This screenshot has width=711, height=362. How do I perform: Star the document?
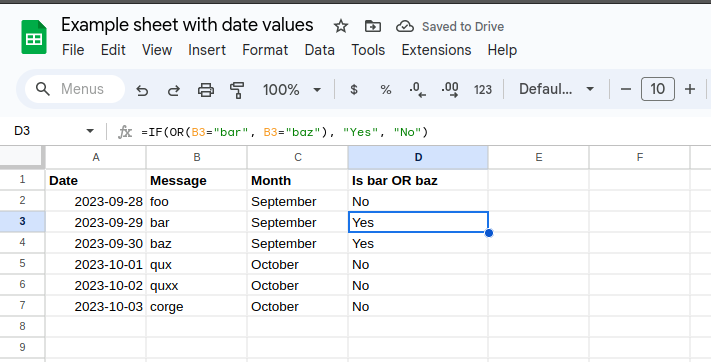click(x=341, y=26)
